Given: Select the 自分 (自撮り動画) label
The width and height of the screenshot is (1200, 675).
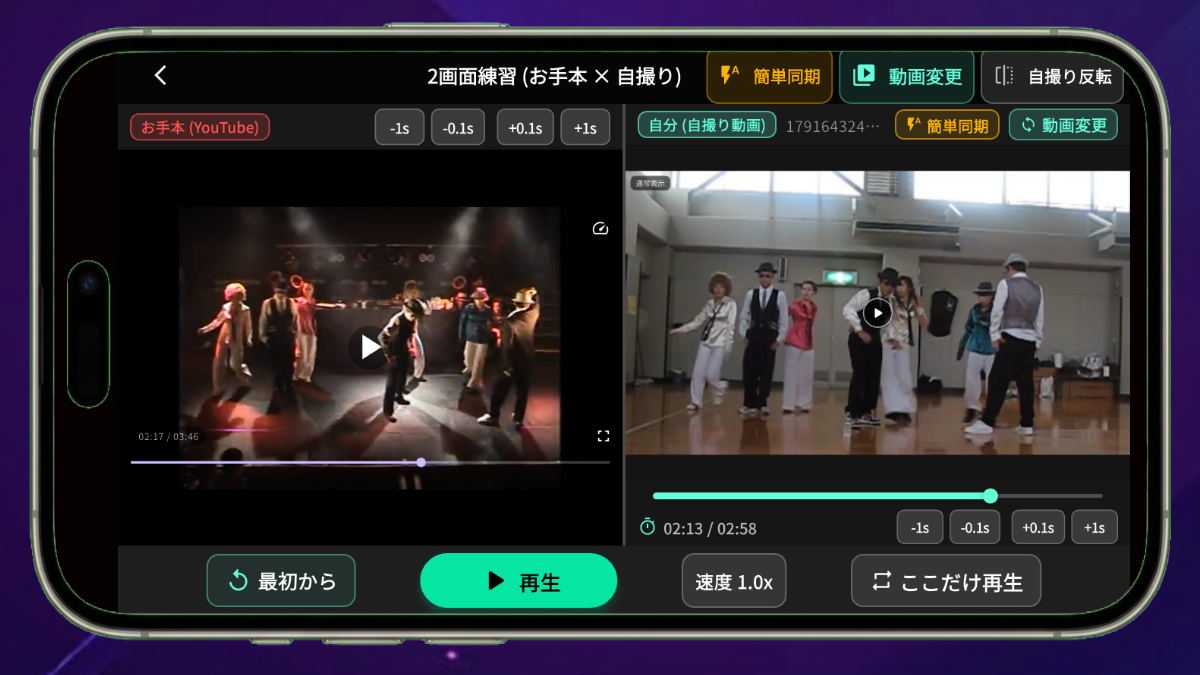Looking at the screenshot, I should [707, 125].
